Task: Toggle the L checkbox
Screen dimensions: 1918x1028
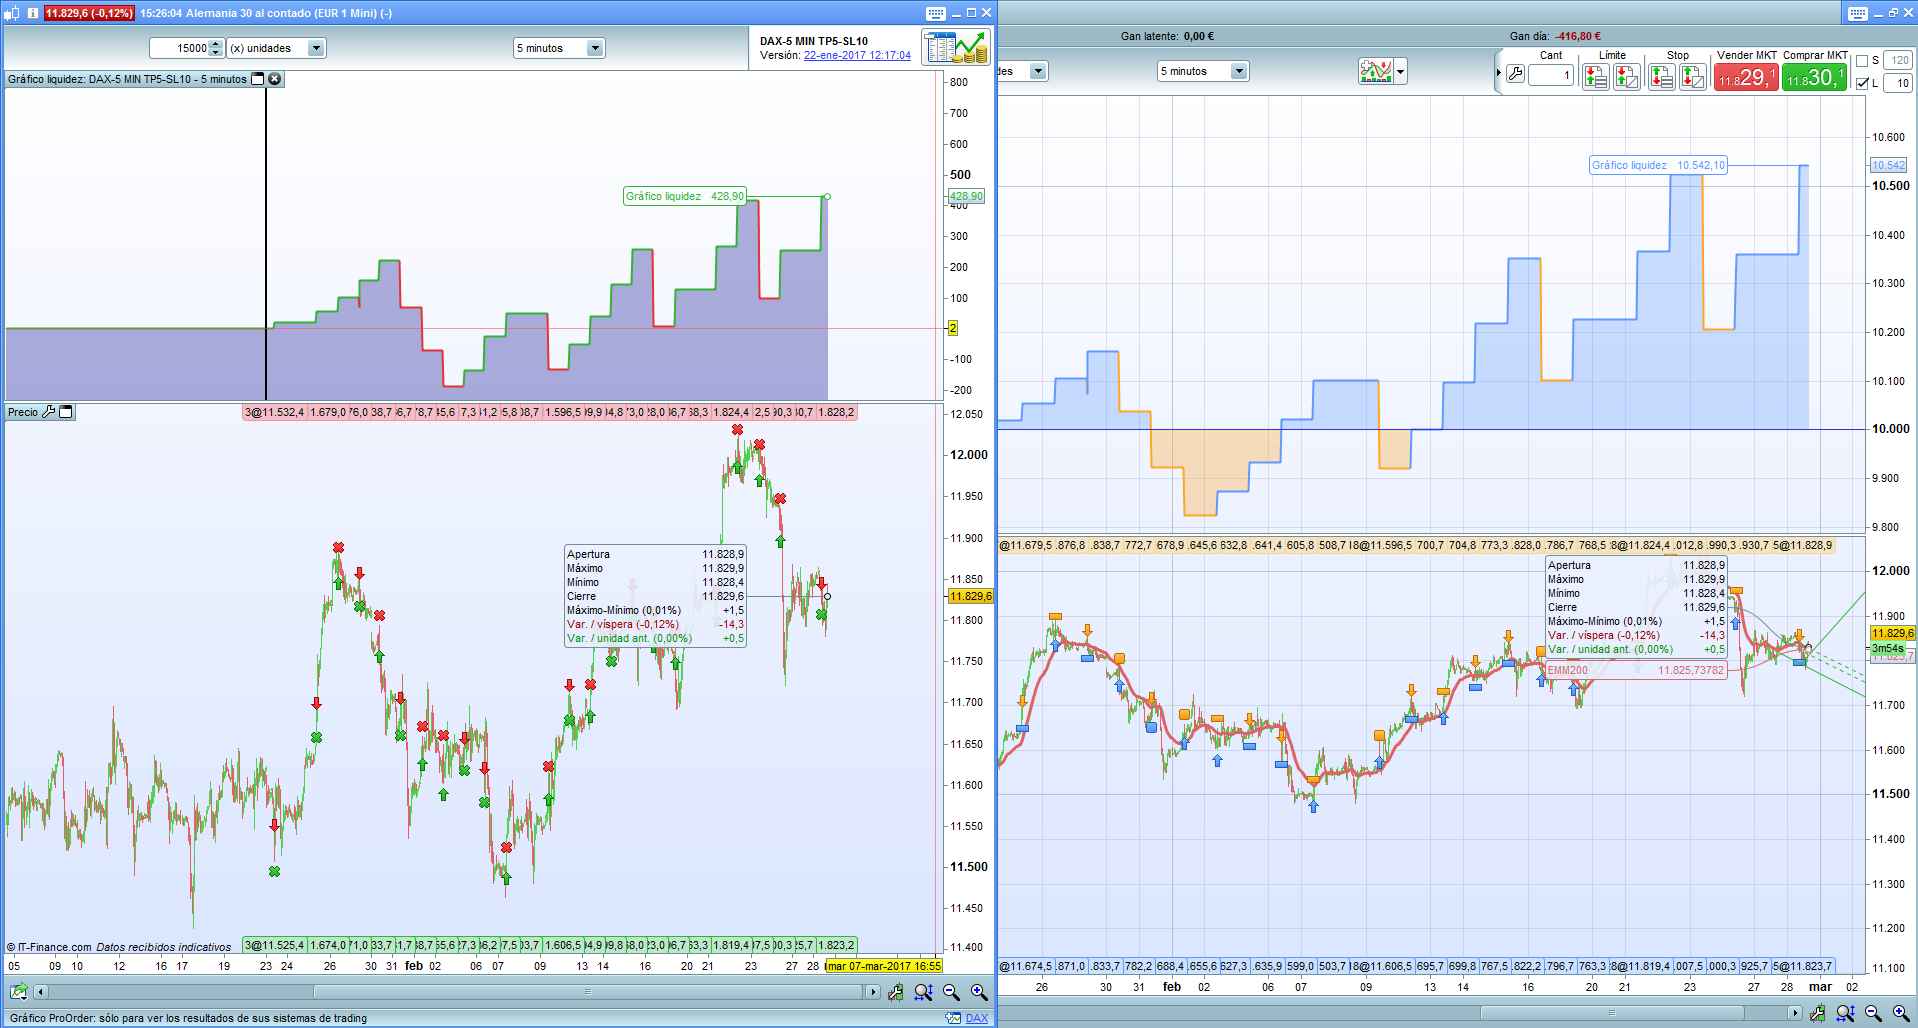Action: (1862, 84)
